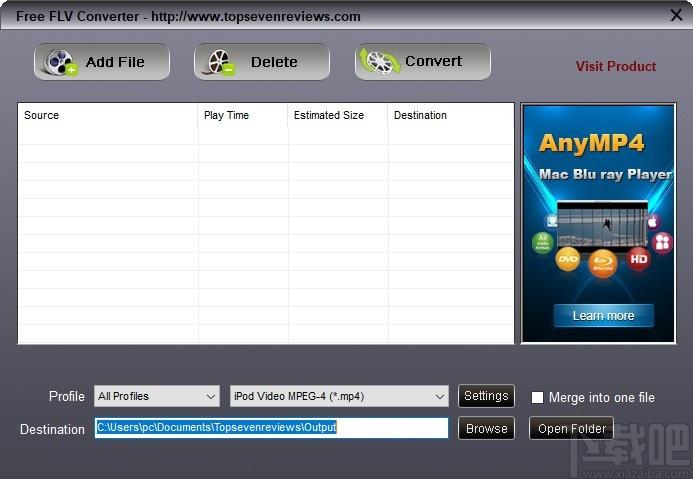Image resolution: width=693 pixels, height=479 pixels.
Task: Open the profile Settings
Action: [486, 395]
